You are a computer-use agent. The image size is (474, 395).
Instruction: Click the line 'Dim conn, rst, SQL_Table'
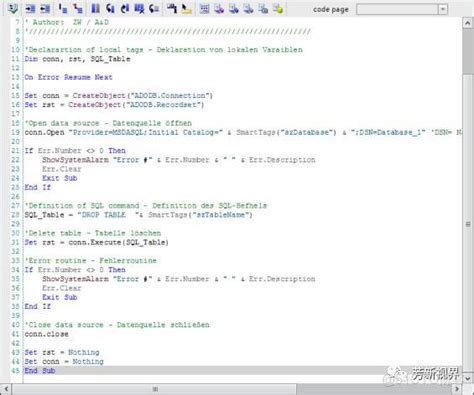point(77,59)
